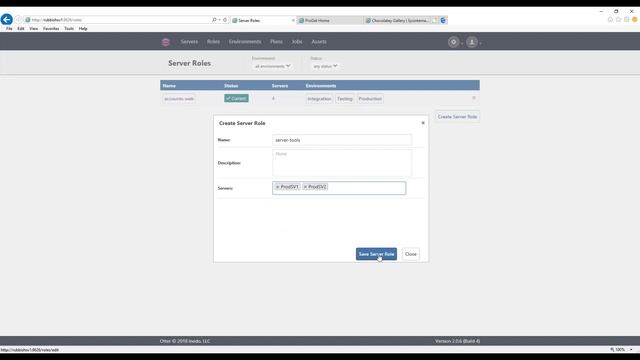
Task: Open the gear settings icon in navbar
Action: [453, 42]
